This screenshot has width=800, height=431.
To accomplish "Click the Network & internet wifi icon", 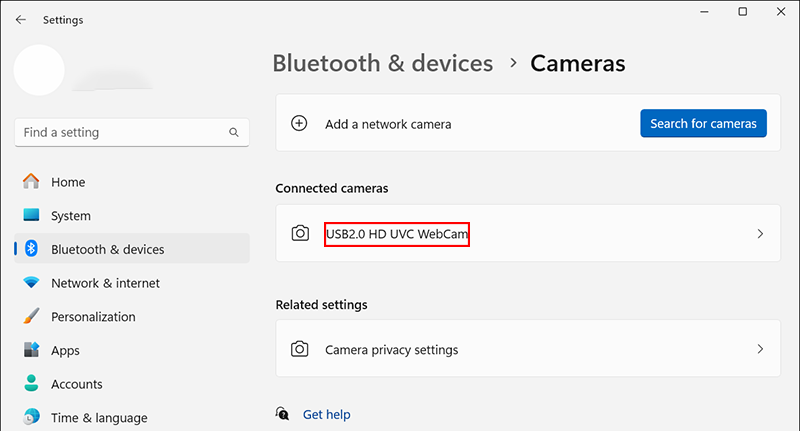I will pos(31,283).
